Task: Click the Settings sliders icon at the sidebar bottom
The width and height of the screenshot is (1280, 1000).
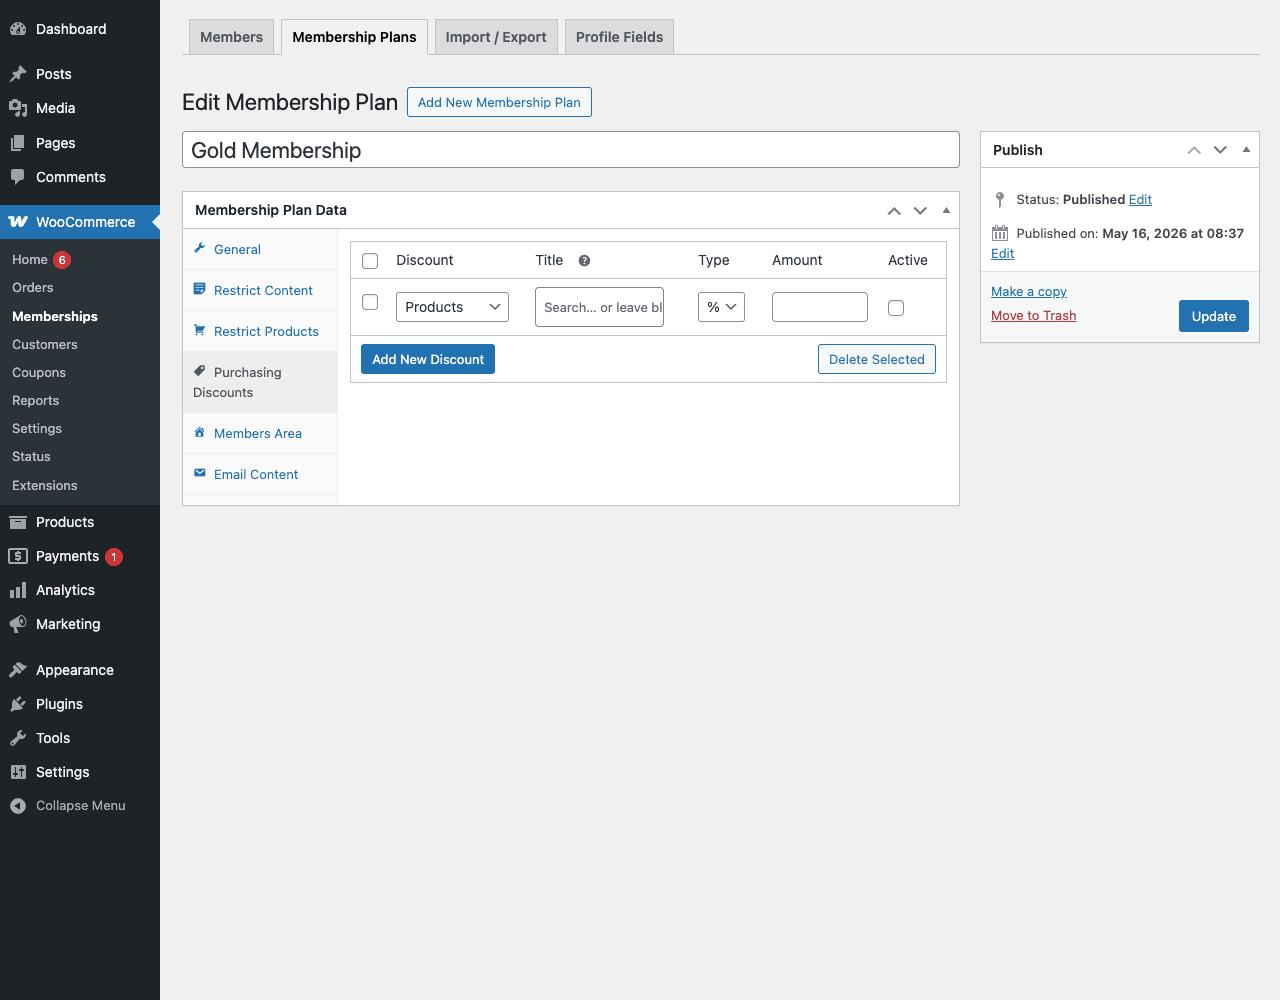Action: tap(18, 772)
